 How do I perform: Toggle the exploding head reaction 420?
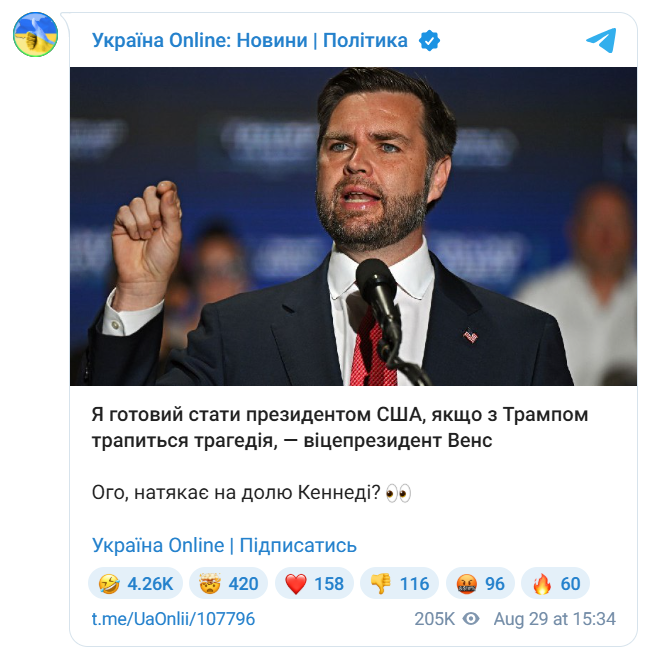point(228,583)
